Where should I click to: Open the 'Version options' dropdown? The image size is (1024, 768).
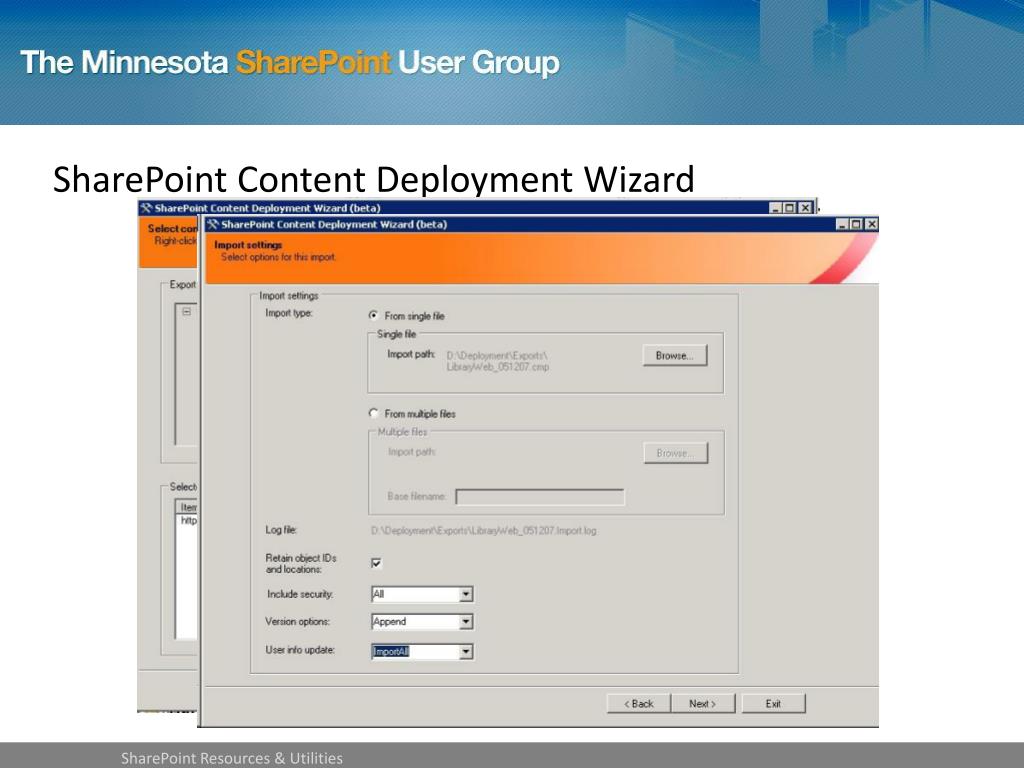[466, 622]
